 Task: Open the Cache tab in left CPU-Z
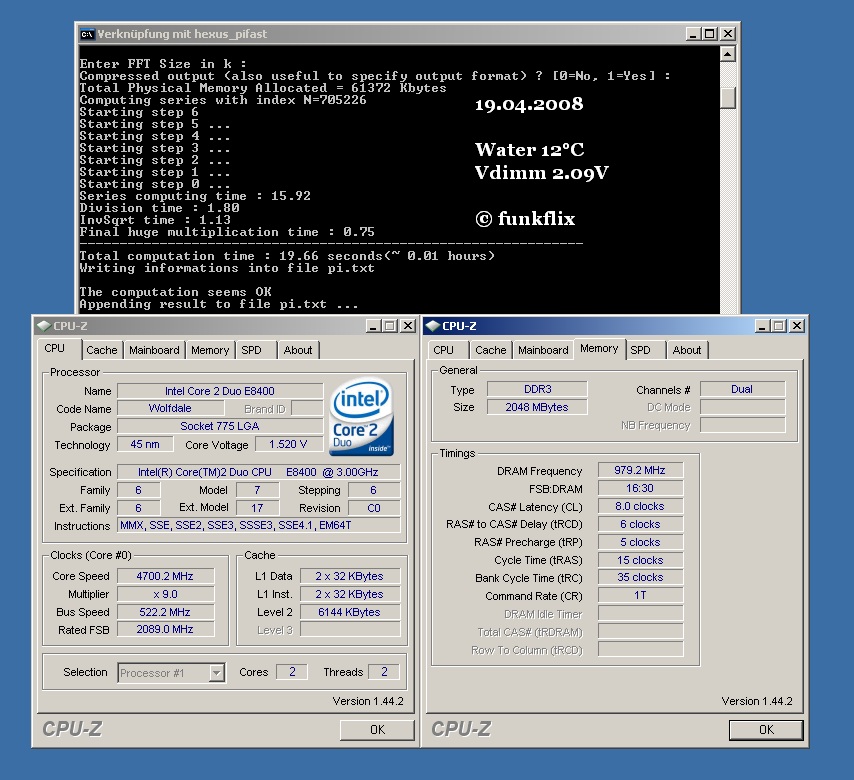pyautogui.click(x=102, y=350)
